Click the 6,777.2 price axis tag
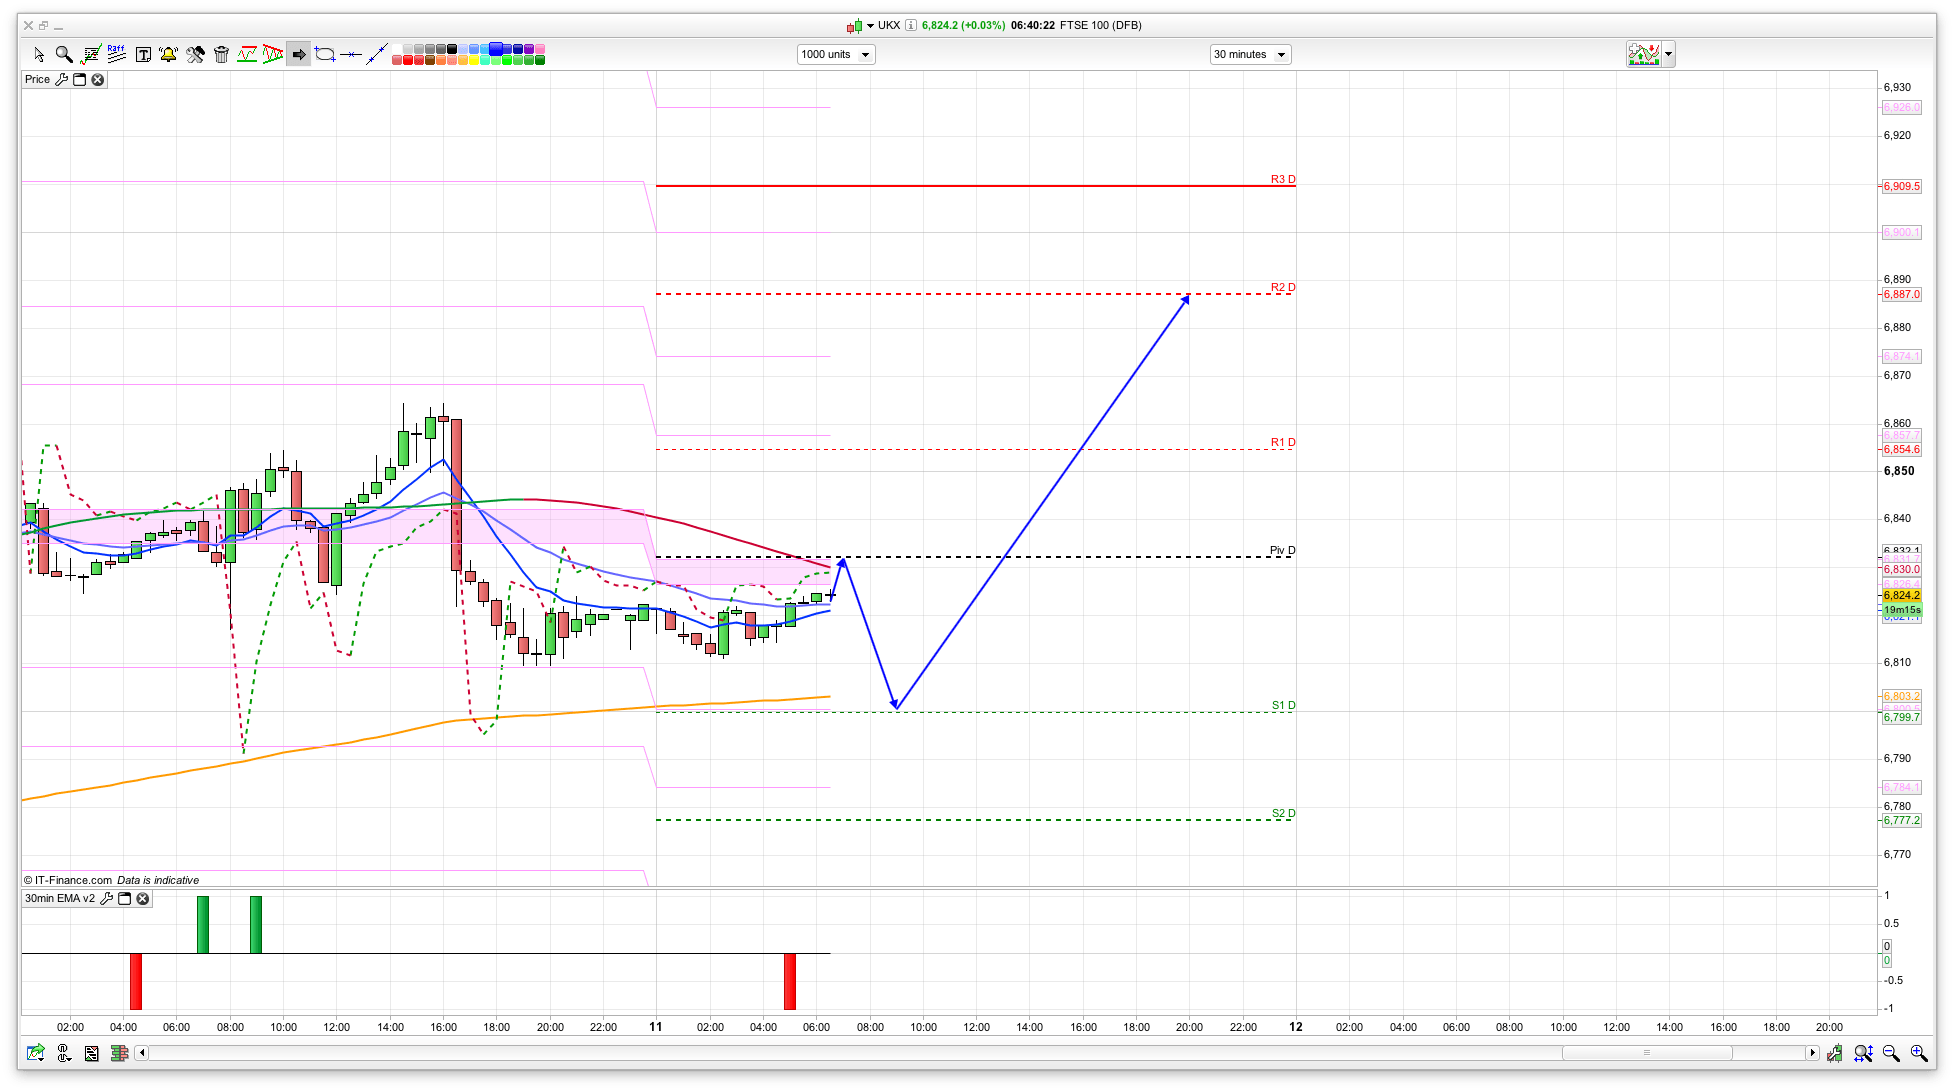 1902,821
